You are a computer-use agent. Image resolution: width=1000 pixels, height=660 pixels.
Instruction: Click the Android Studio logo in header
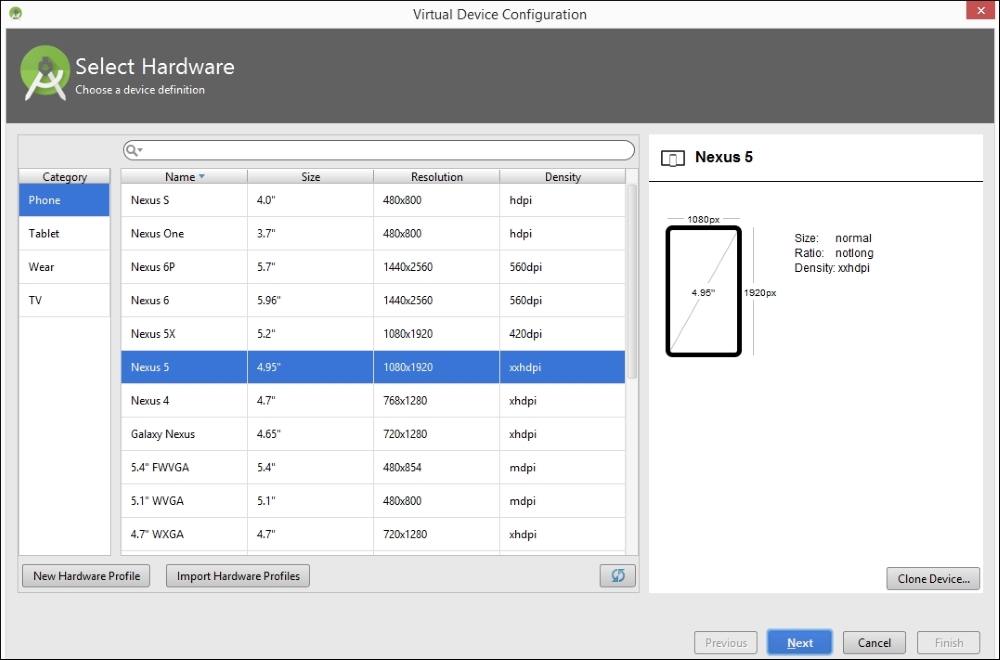(x=45, y=73)
